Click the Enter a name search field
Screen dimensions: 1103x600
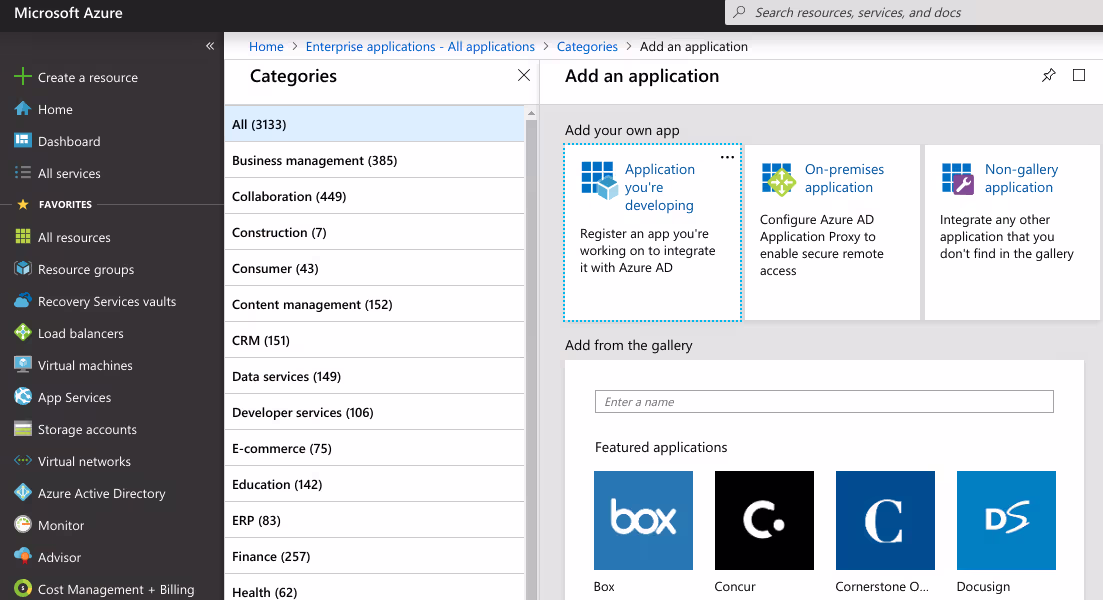coord(823,402)
